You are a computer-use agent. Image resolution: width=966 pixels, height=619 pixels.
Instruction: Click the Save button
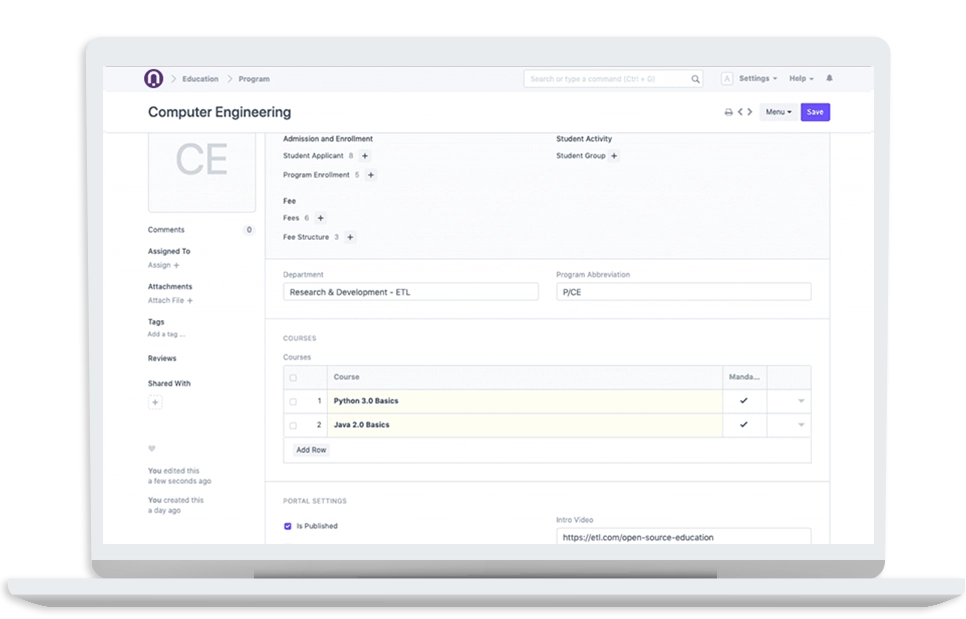[x=815, y=112]
